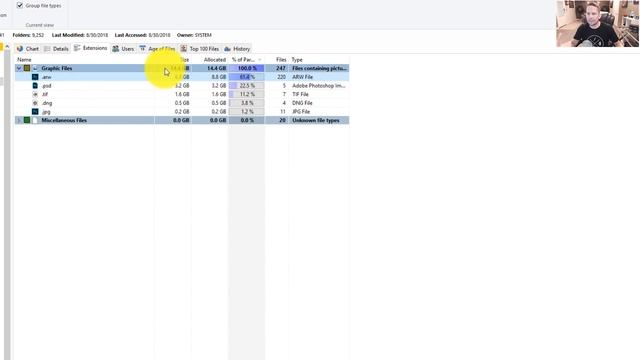
Task: Click the 11.2 % bar in .tif row
Action: pos(247,94)
